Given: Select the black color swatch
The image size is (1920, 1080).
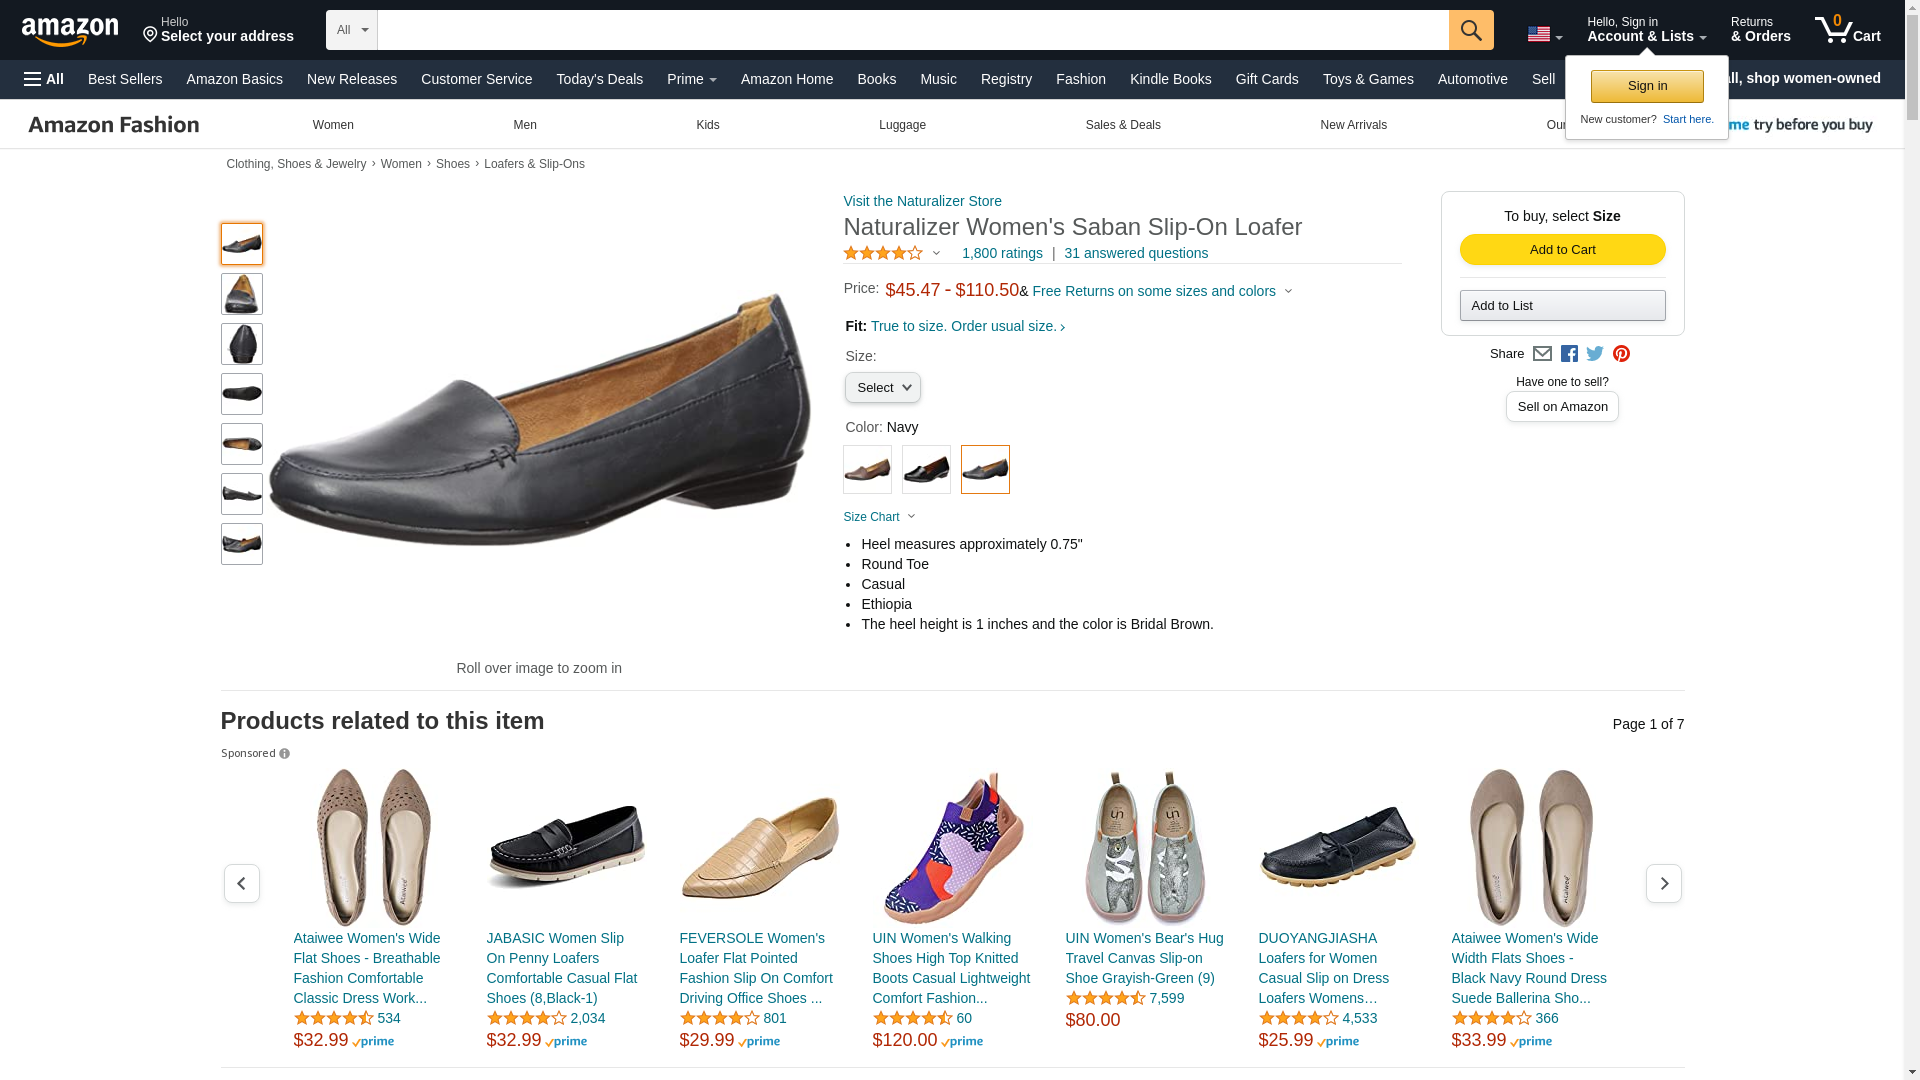Looking at the screenshot, I should [x=926, y=470].
